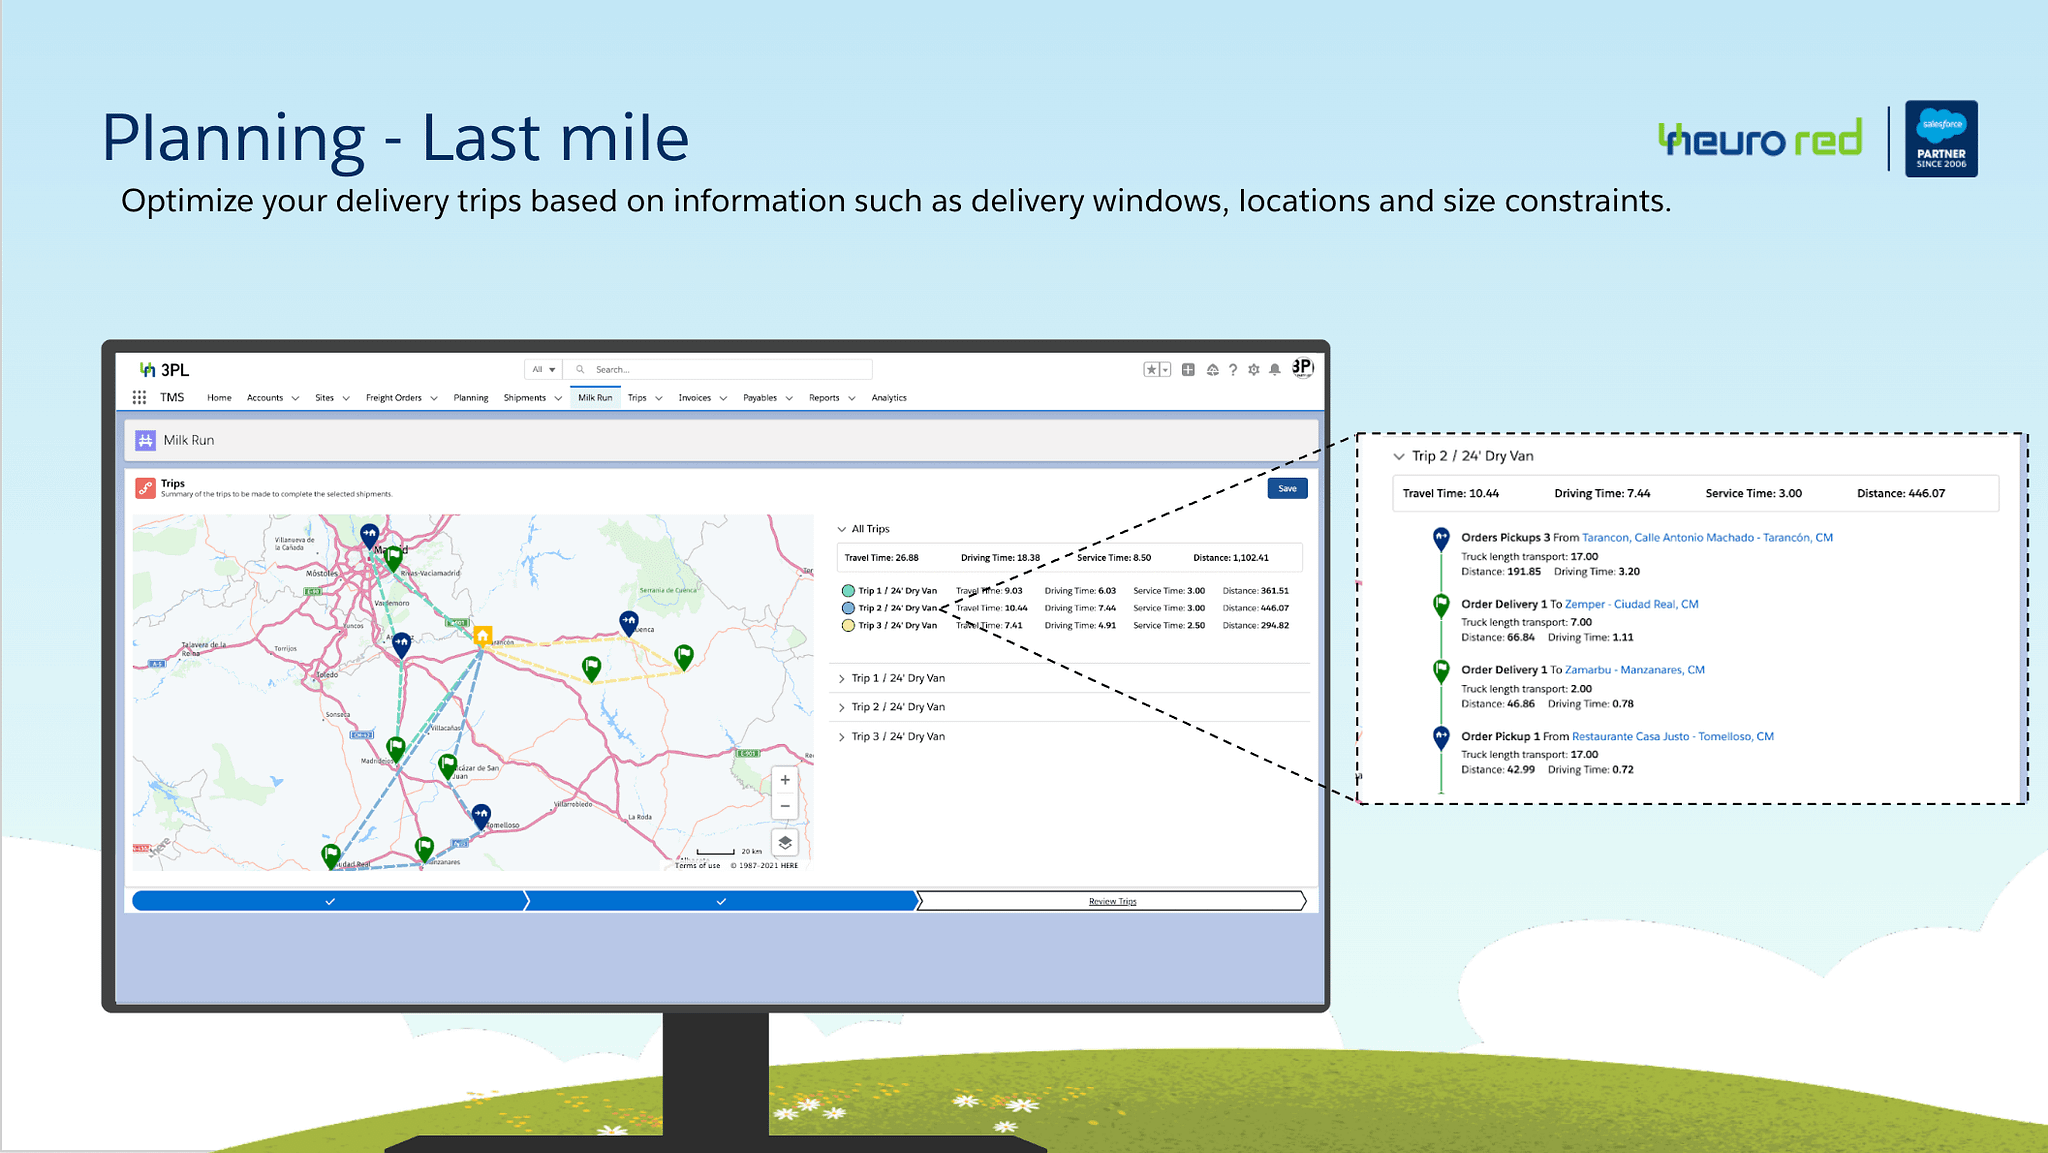
Task: Click the Milk Run page header icon
Action: 145,440
